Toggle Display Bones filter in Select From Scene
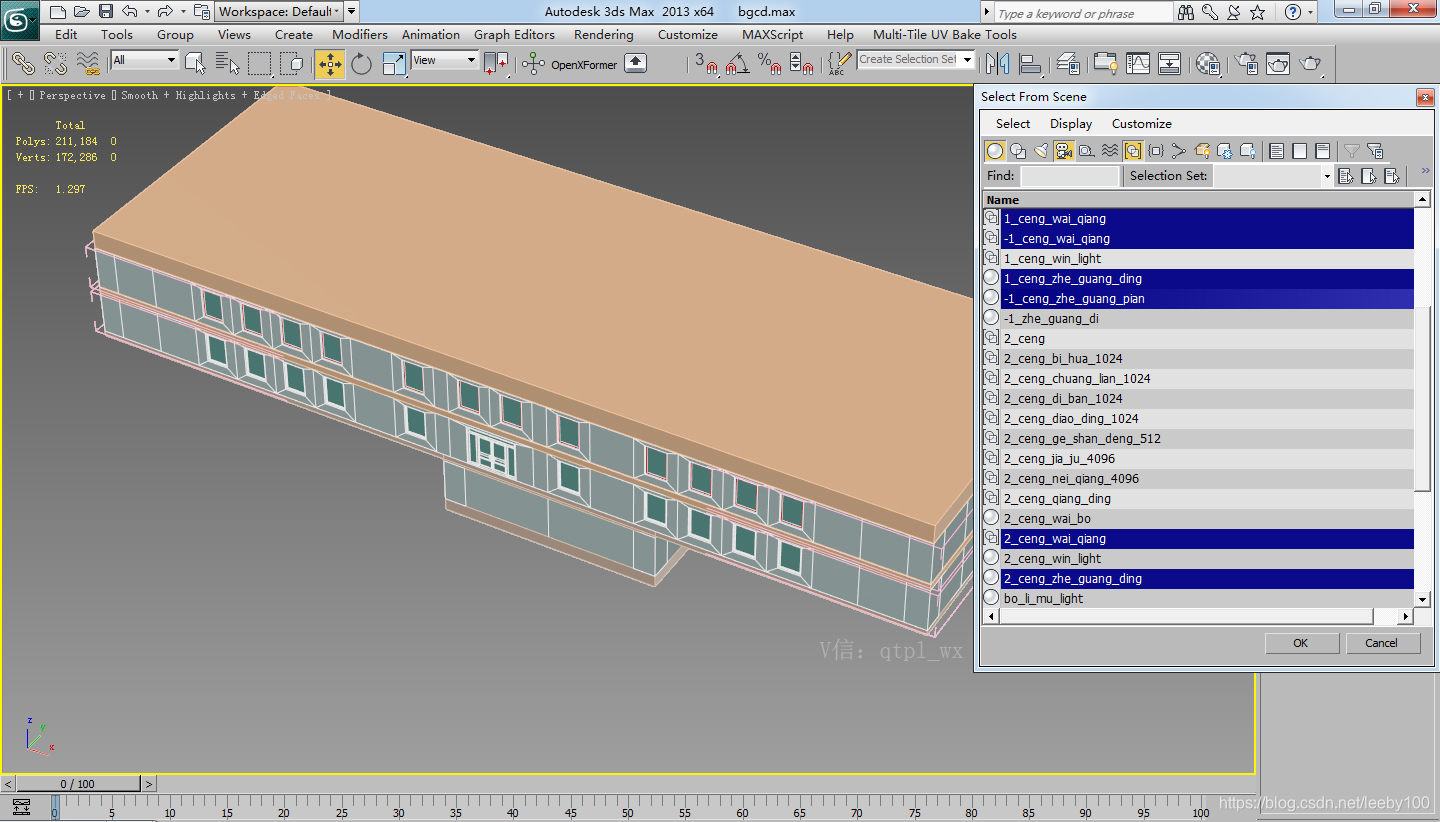Screen dimensions: 1440x822 [x=1179, y=151]
